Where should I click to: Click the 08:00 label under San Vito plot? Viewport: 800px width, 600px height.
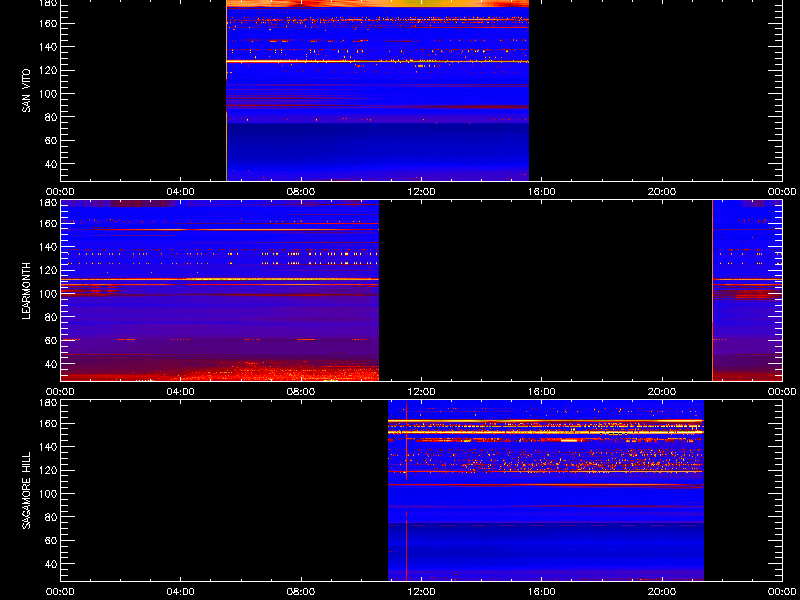[301, 192]
